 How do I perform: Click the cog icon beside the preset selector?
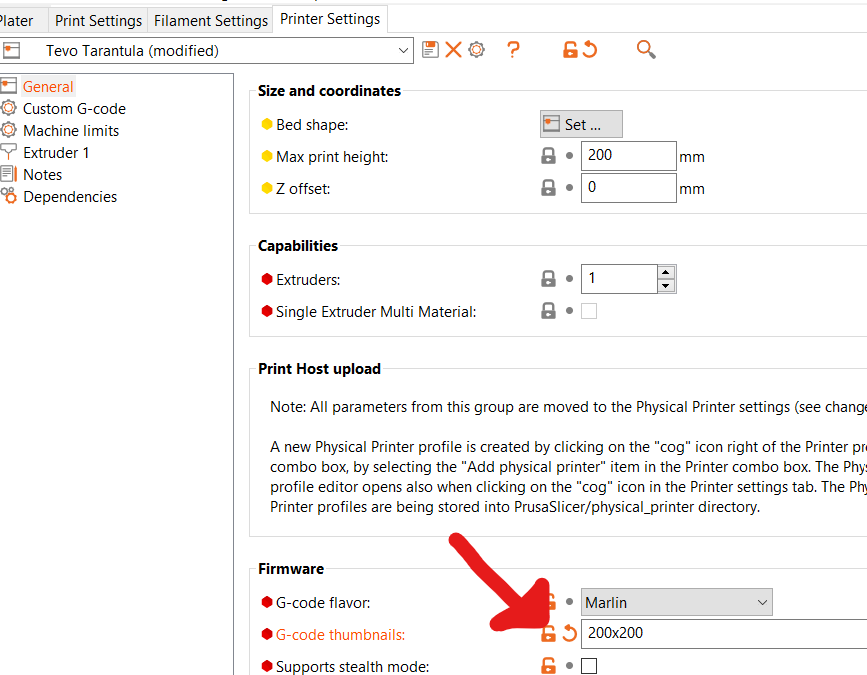pyautogui.click(x=477, y=50)
